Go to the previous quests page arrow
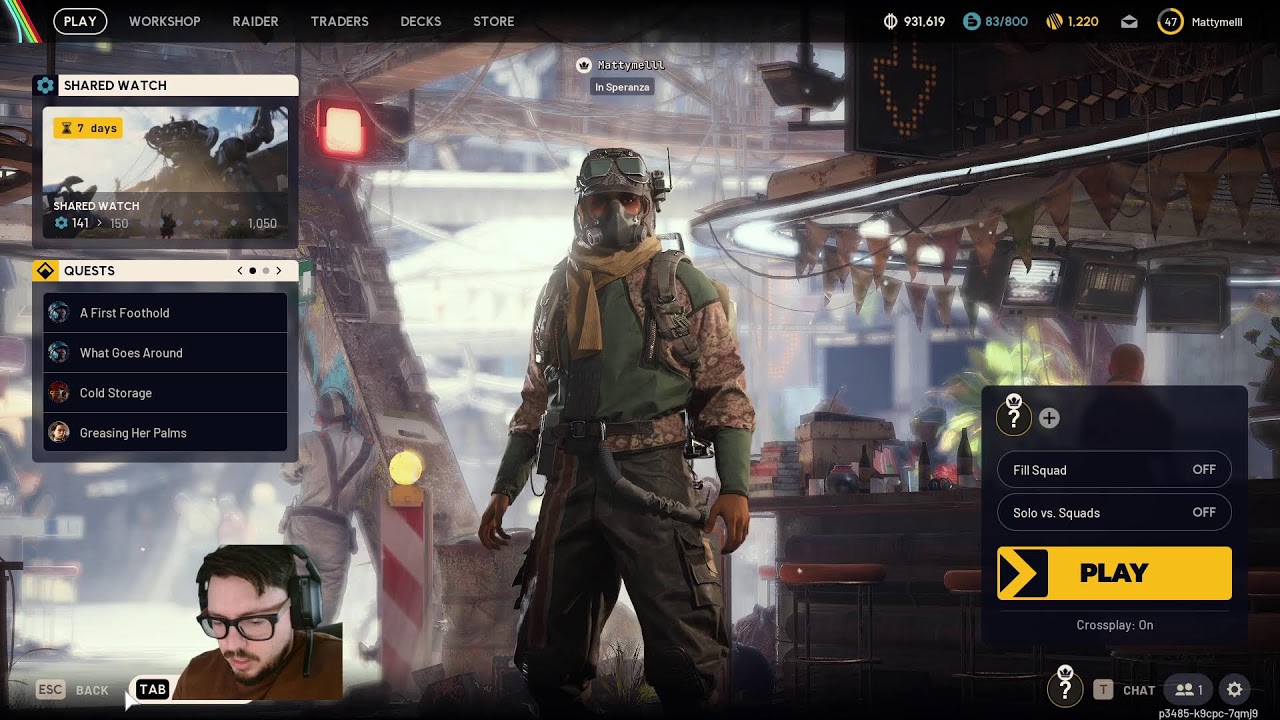 [x=240, y=271]
